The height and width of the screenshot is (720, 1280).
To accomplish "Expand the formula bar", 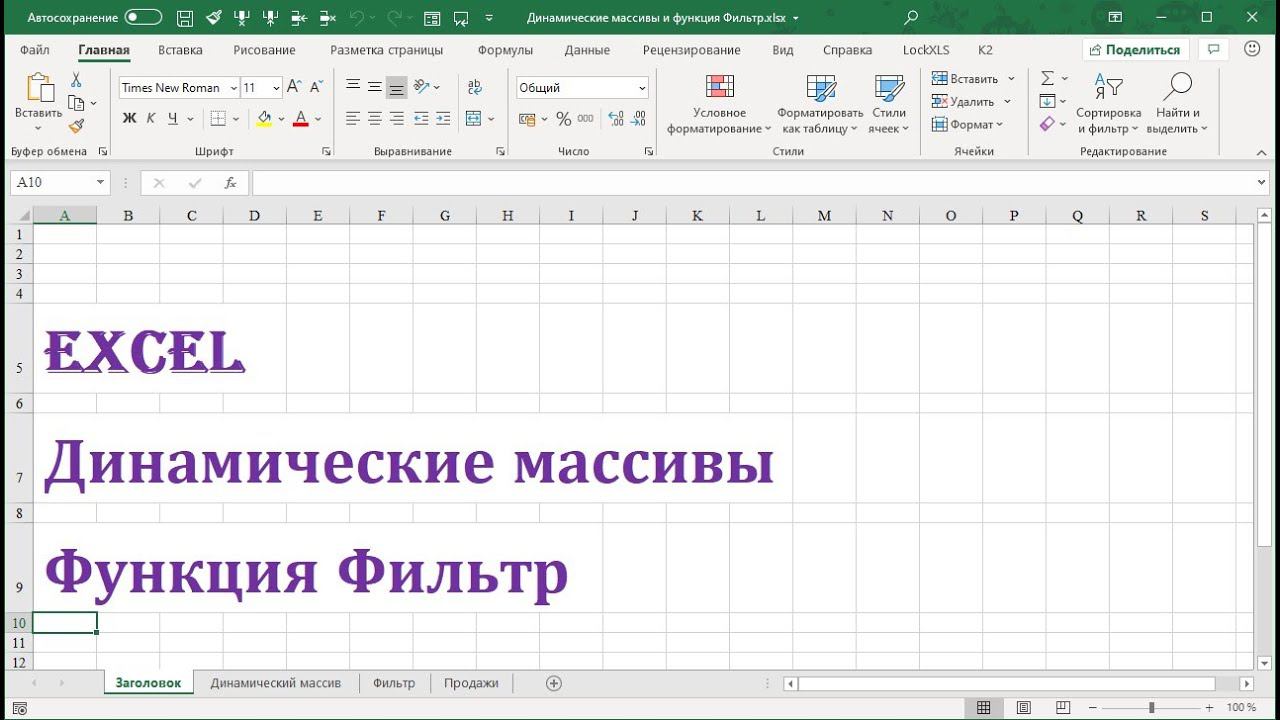I will (1260, 183).
